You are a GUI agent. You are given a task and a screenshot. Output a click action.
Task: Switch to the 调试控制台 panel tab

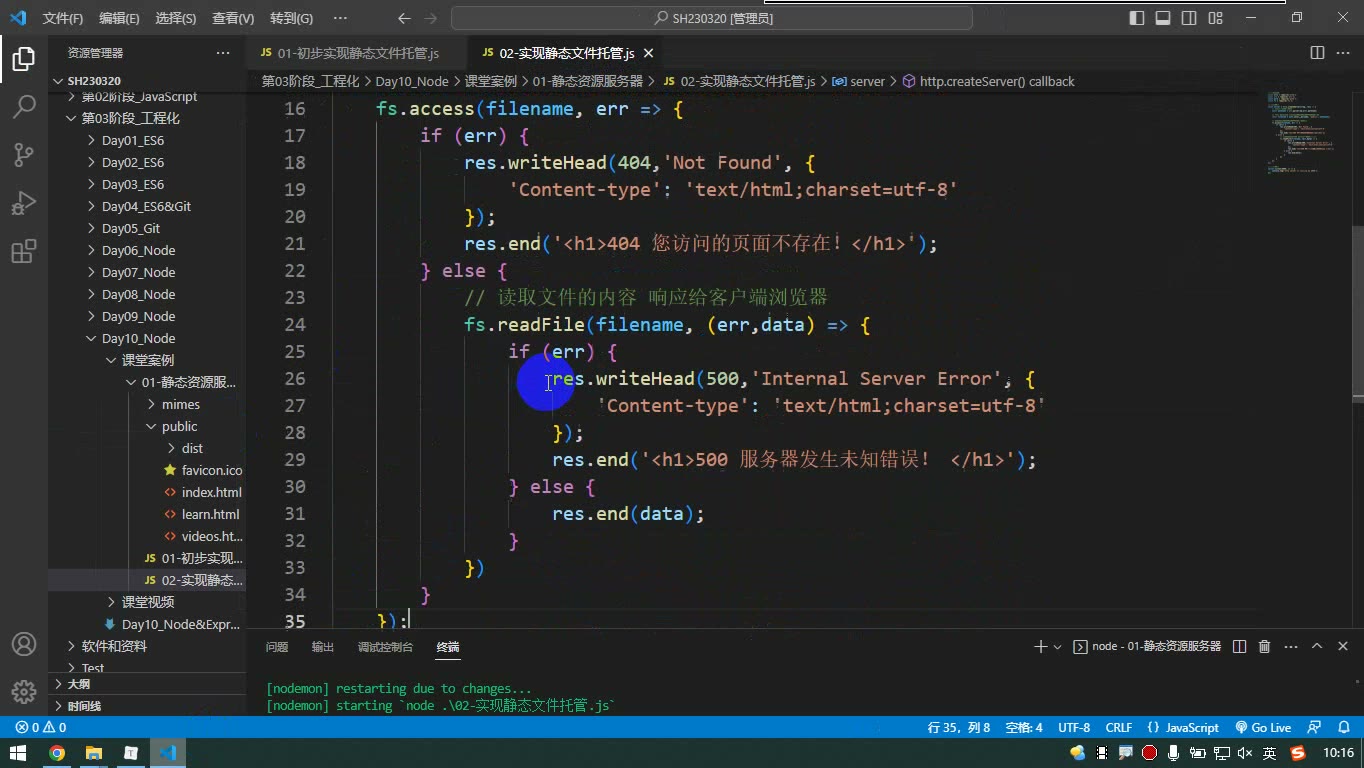pos(385,647)
